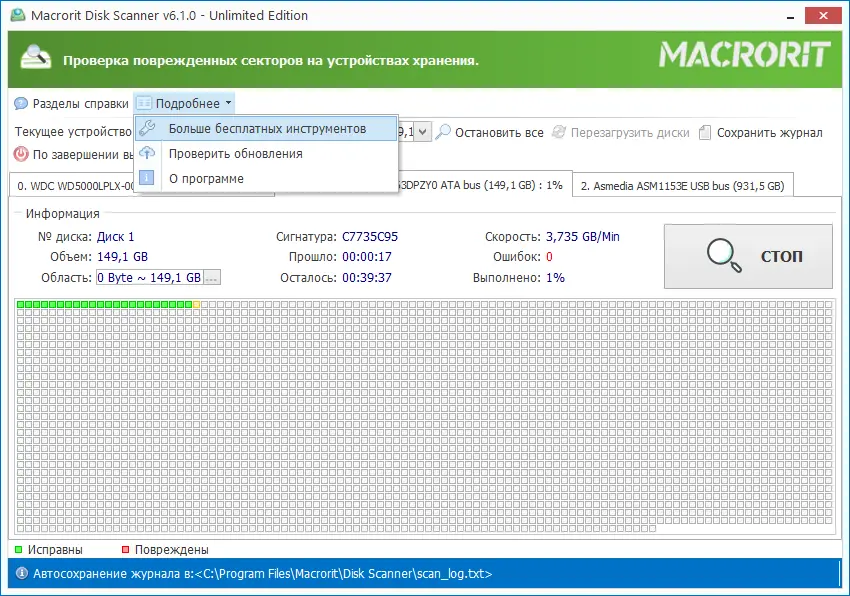
Task: Click the volume value 149,1 GB
Action: (123, 257)
